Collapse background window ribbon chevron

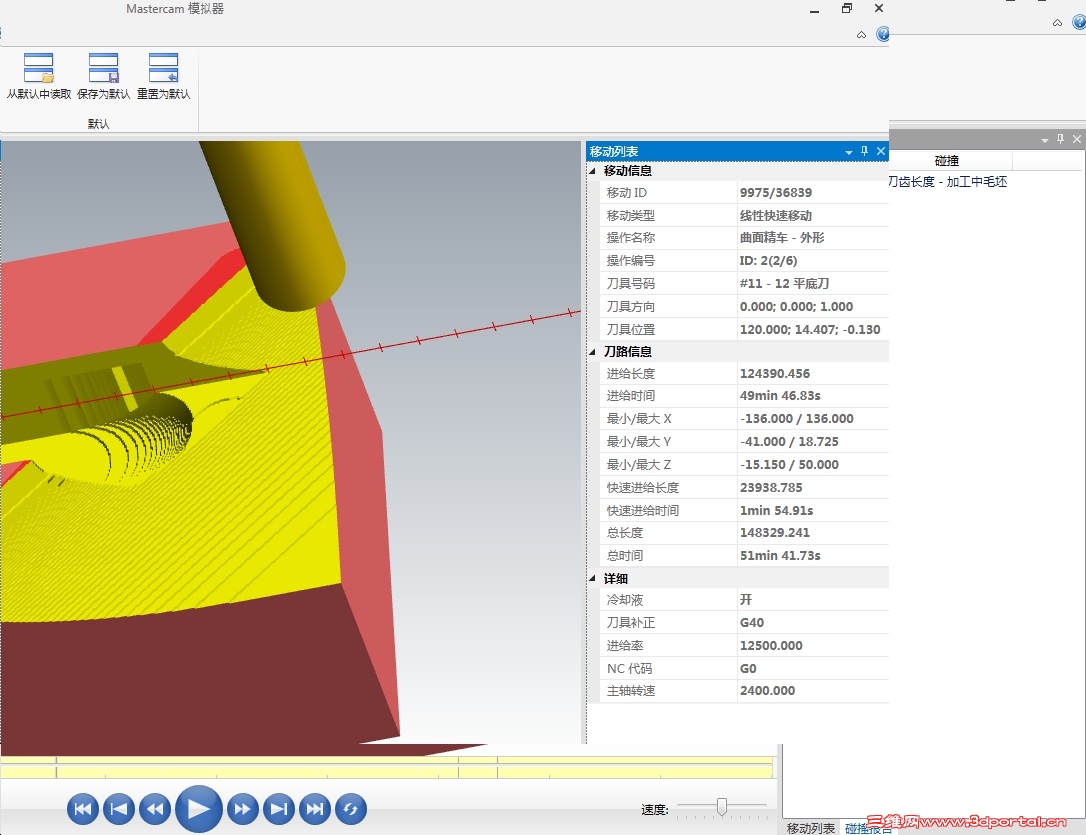tap(1057, 23)
